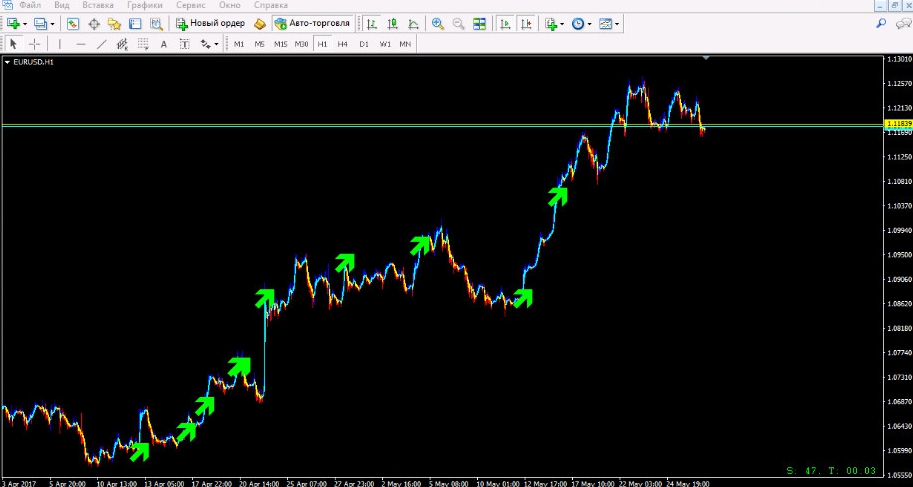Select the crosshair cursor tool
913x487 pixels.
coord(35,44)
